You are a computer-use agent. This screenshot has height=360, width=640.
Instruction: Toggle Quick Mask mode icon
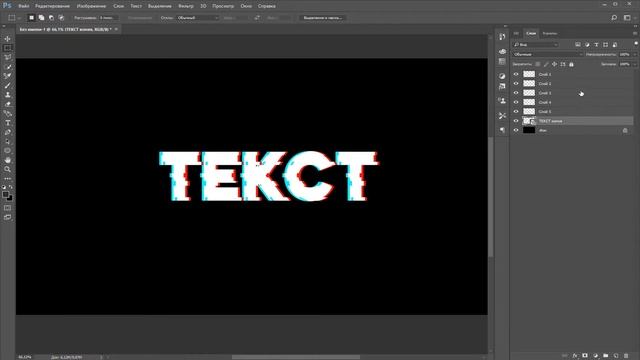[7, 208]
